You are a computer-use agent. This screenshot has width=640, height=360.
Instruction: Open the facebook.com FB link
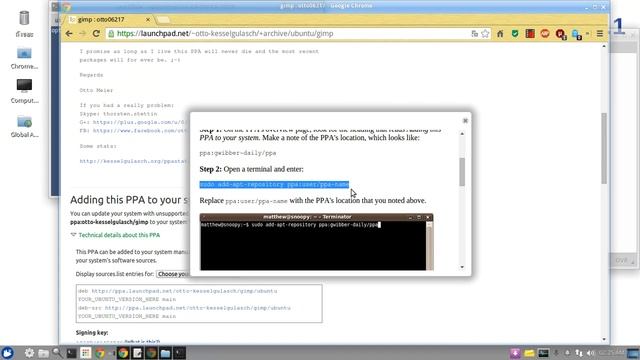[140, 131]
